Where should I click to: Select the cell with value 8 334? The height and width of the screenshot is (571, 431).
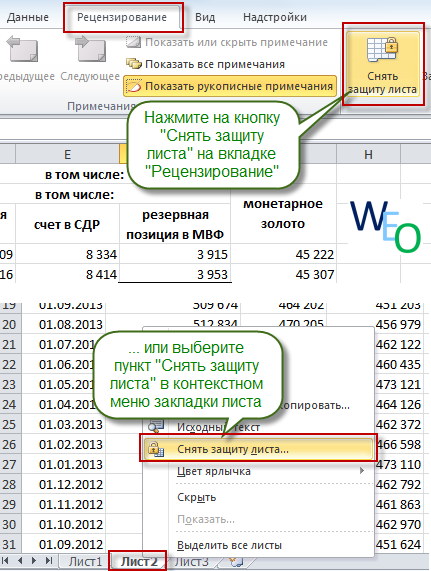click(x=67, y=254)
